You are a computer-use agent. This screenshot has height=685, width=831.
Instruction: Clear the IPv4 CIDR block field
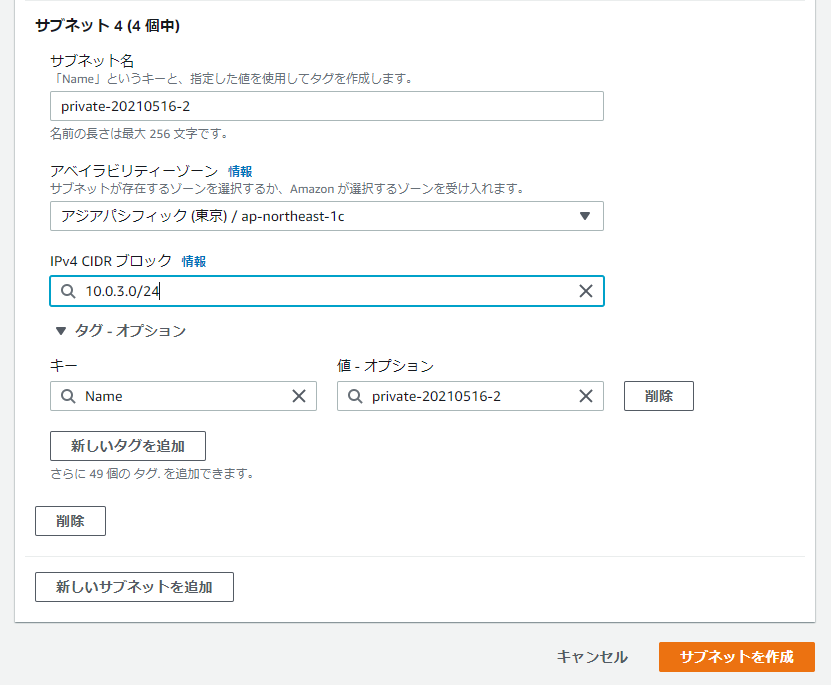586,291
